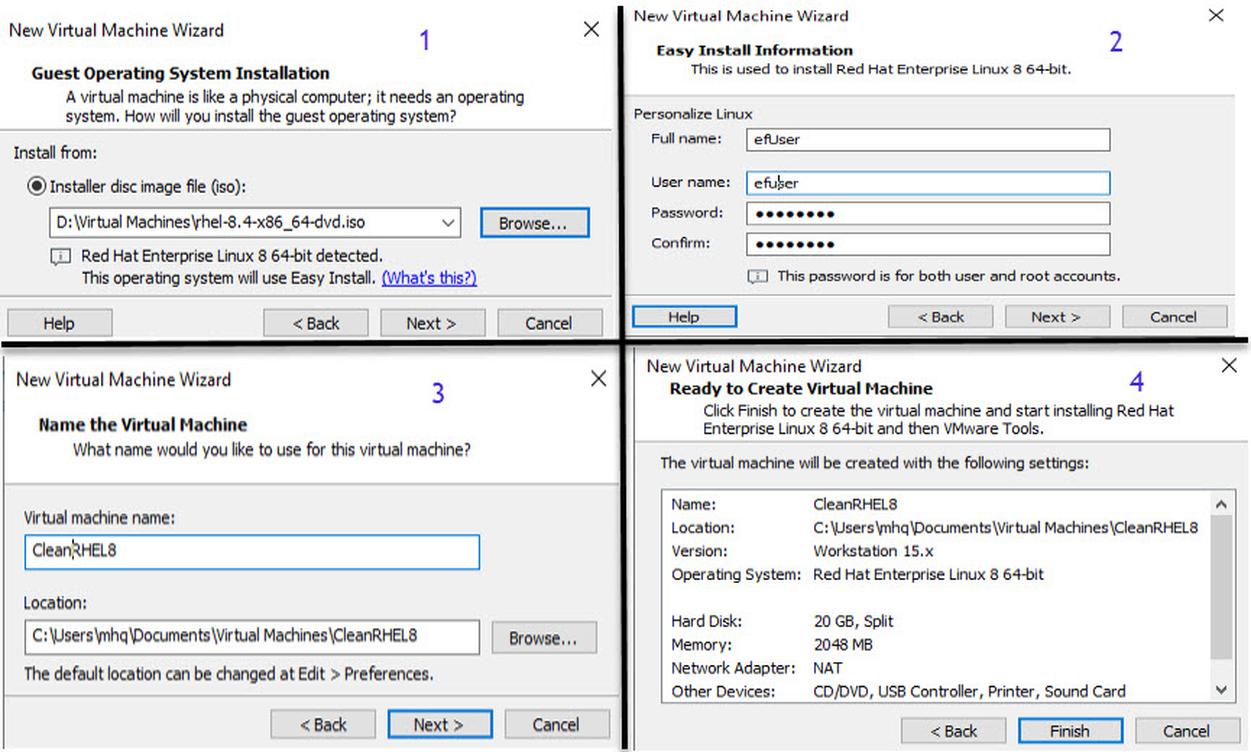Screen dimensions: 1251x752
Task: Click Help in the Easy Install Information dialog
Action: click(684, 317)
